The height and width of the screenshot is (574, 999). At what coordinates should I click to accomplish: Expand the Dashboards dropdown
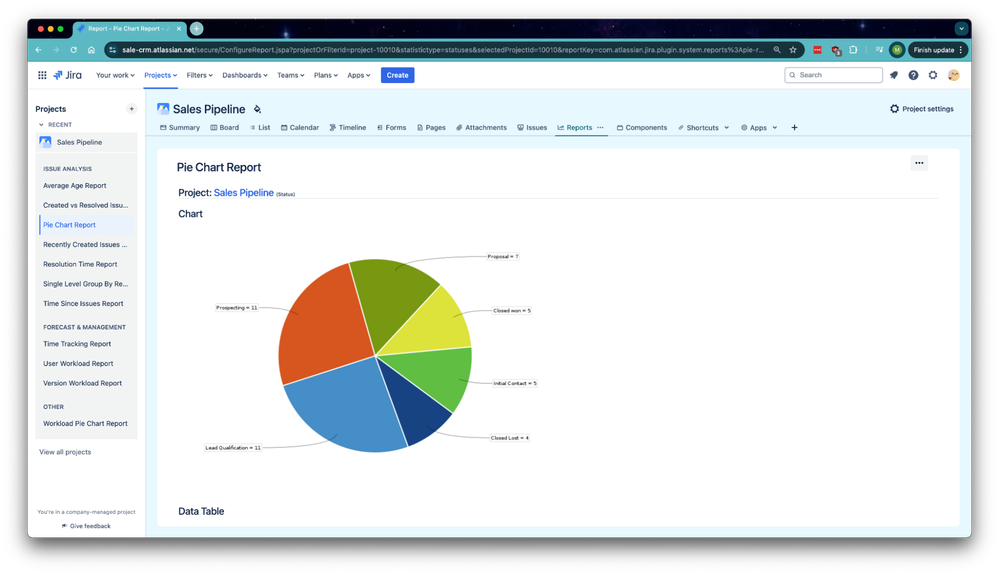point(245,75)
